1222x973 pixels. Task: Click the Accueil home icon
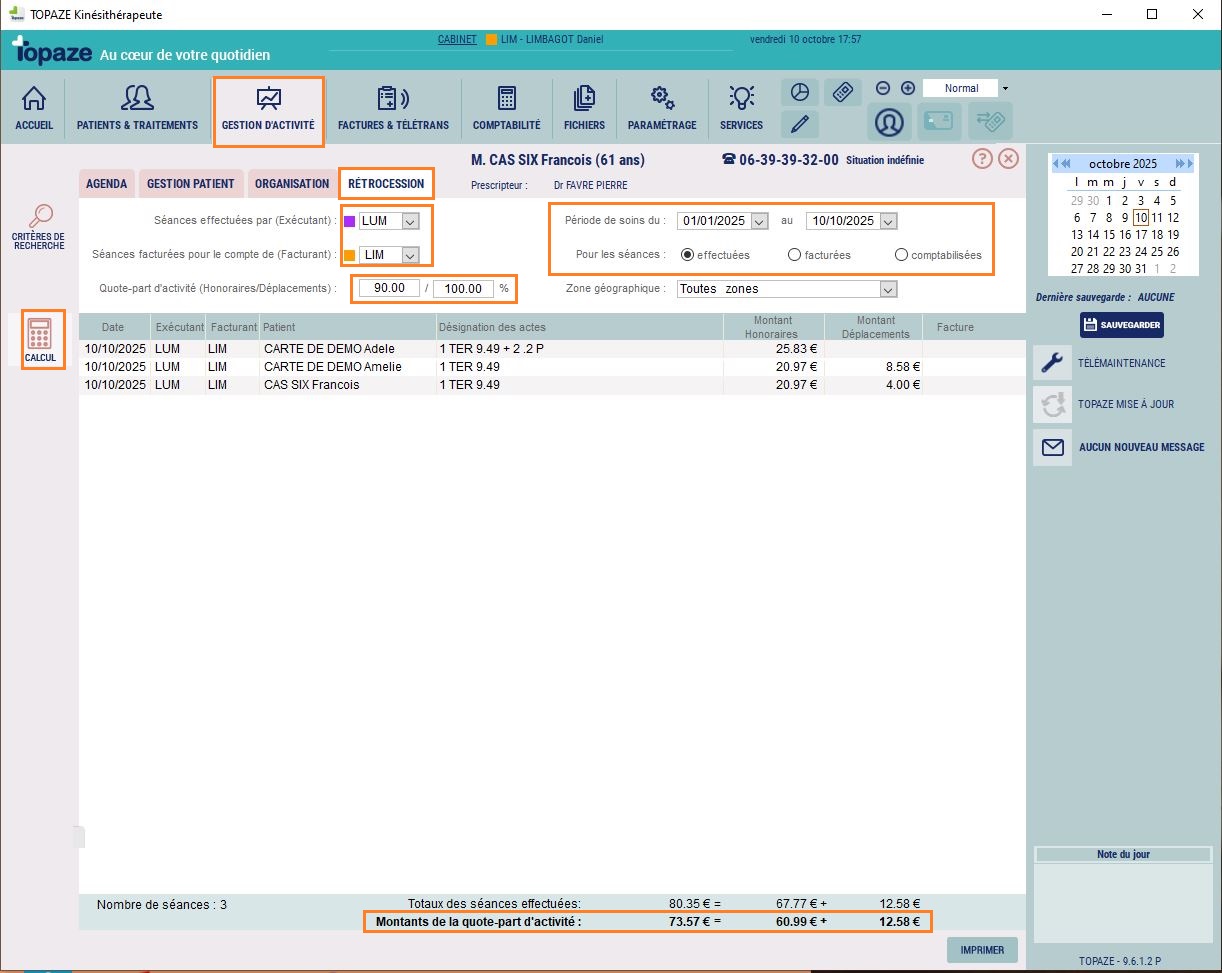34,110
